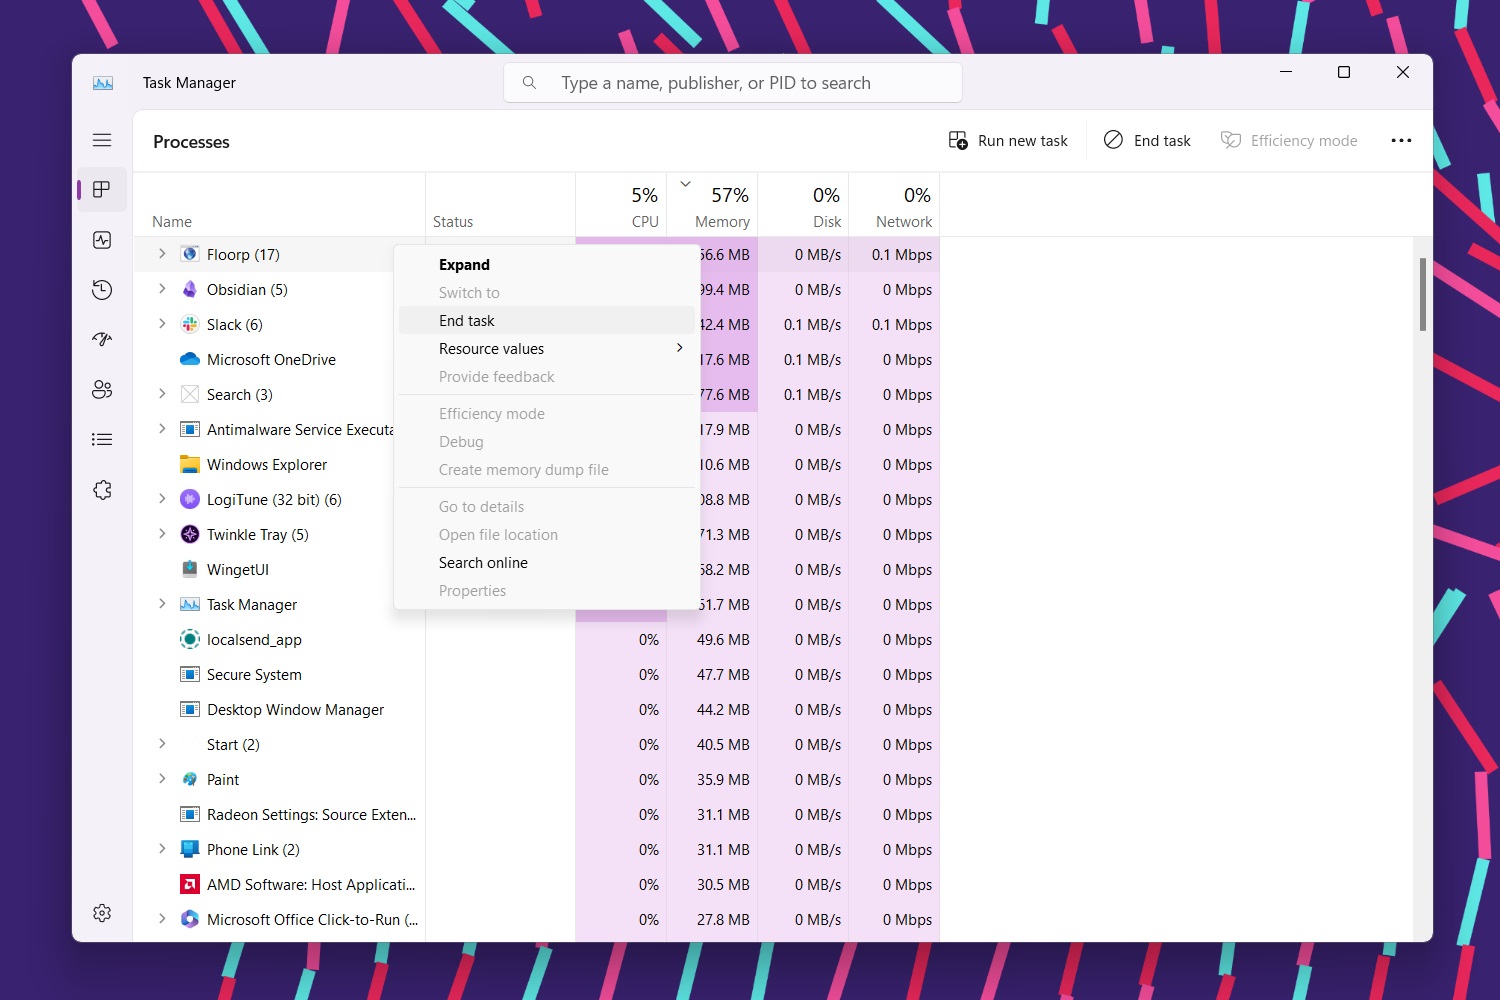Screen dimensions: 1500x1000
Task: Click the vertical scrollbar of process list
Action: coord(1422,295)
